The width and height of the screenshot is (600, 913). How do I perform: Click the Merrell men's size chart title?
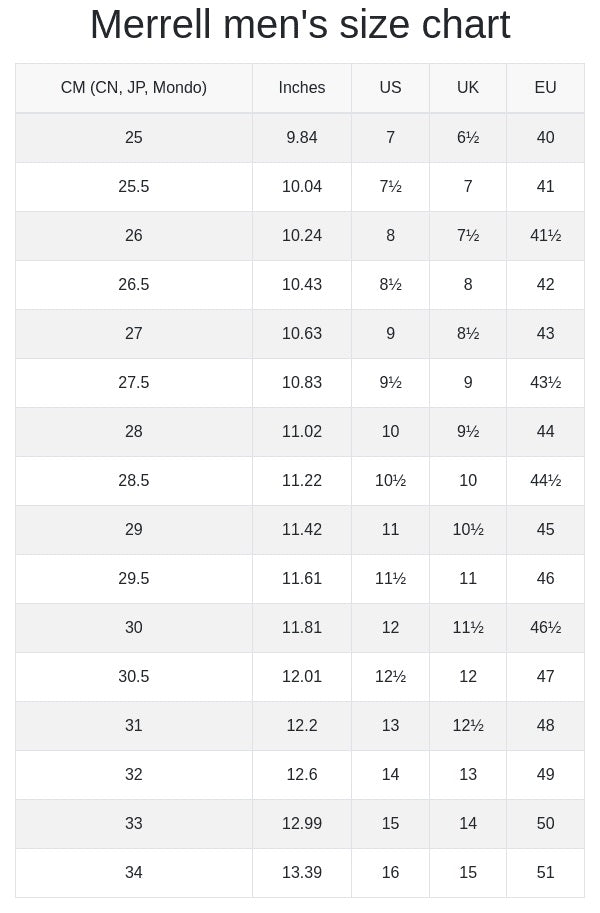(300, 24)
